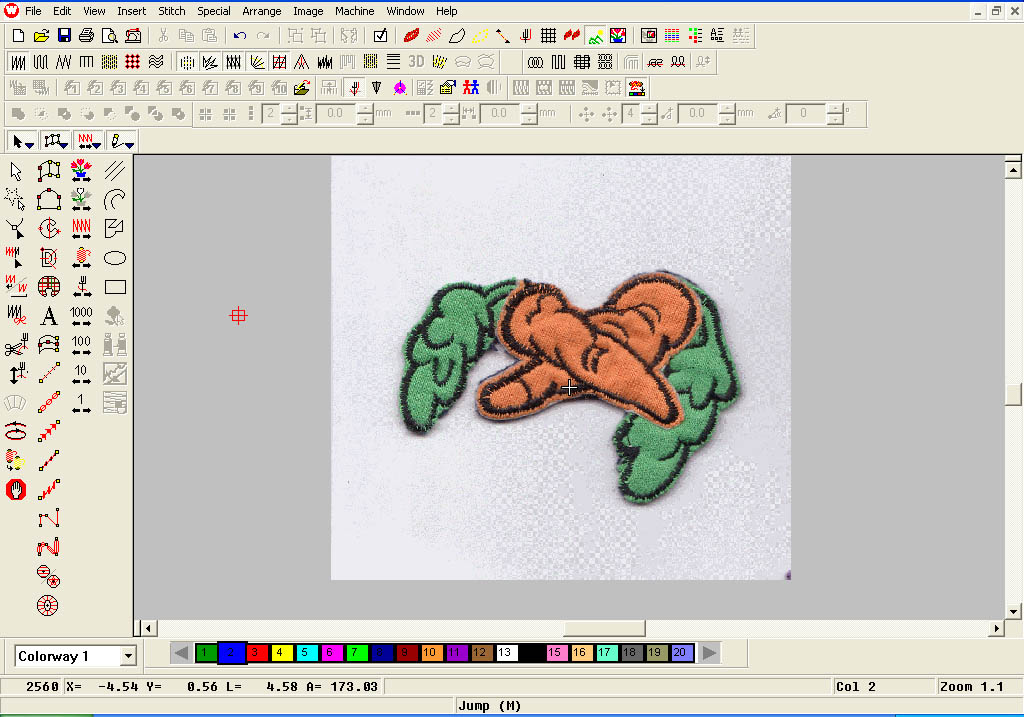Click the travel by 10 stitches icon
Viewport: 1024px width, 717px height.
[x=81, y=374]
